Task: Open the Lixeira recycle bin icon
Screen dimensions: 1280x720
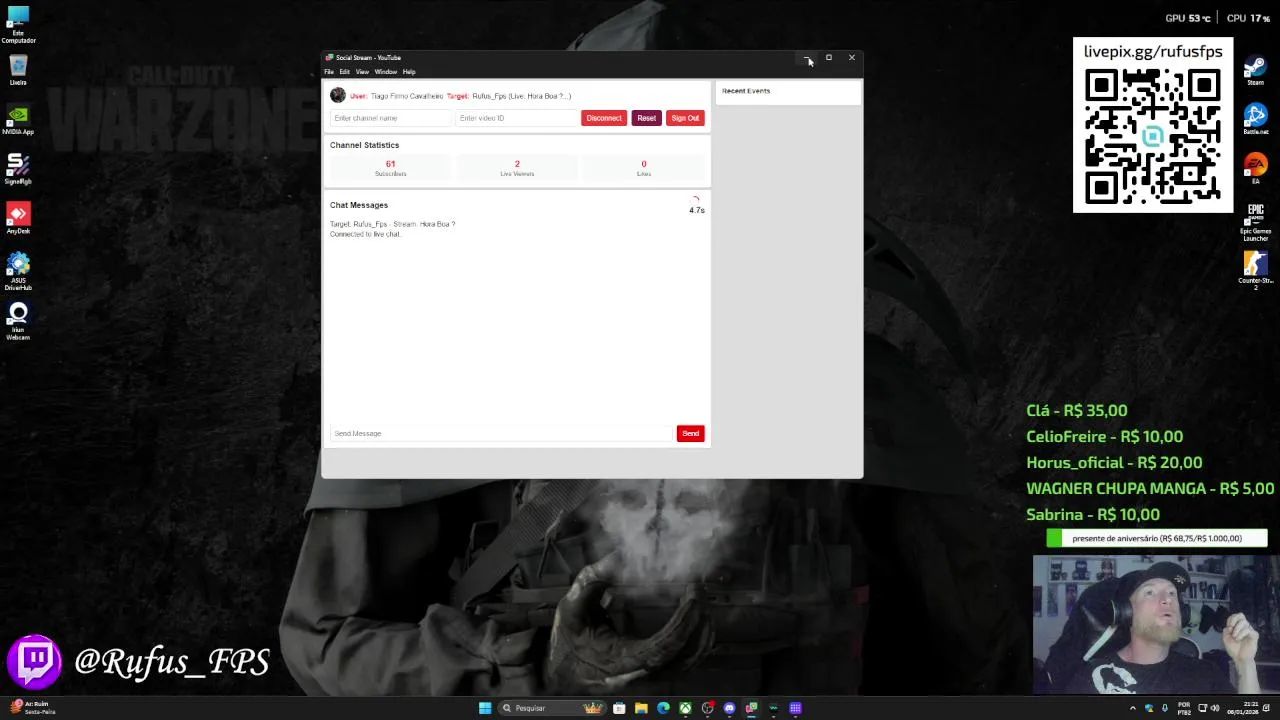Action: (18, 71)
